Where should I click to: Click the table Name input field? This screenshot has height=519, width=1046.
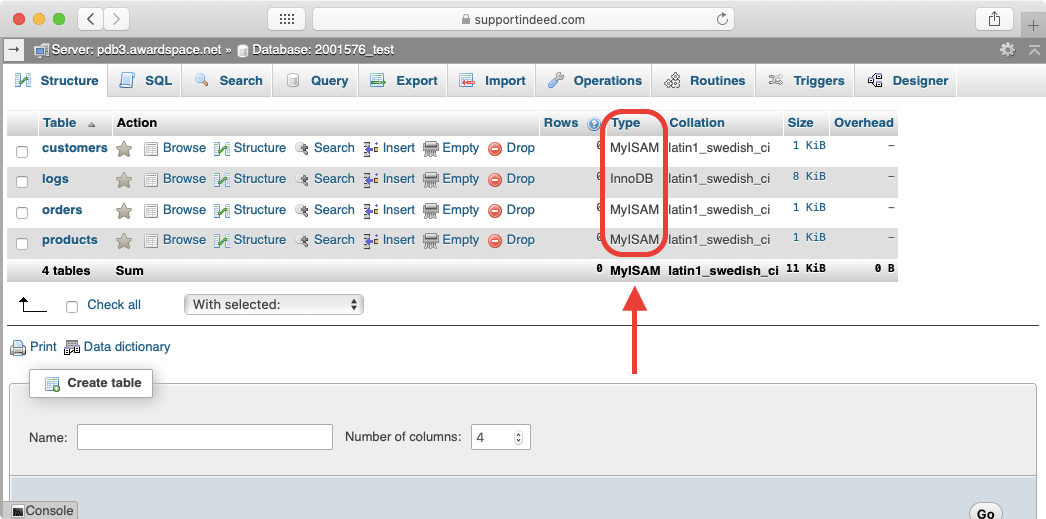point(204,437)
